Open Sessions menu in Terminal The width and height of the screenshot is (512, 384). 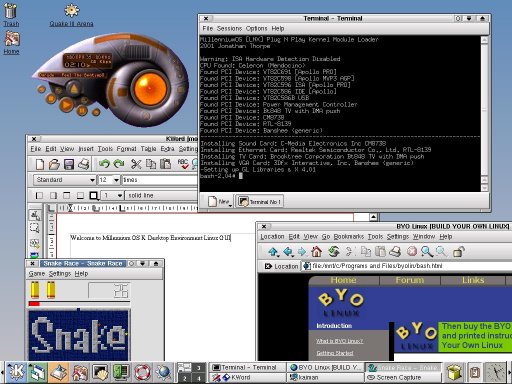pos(229,28)
